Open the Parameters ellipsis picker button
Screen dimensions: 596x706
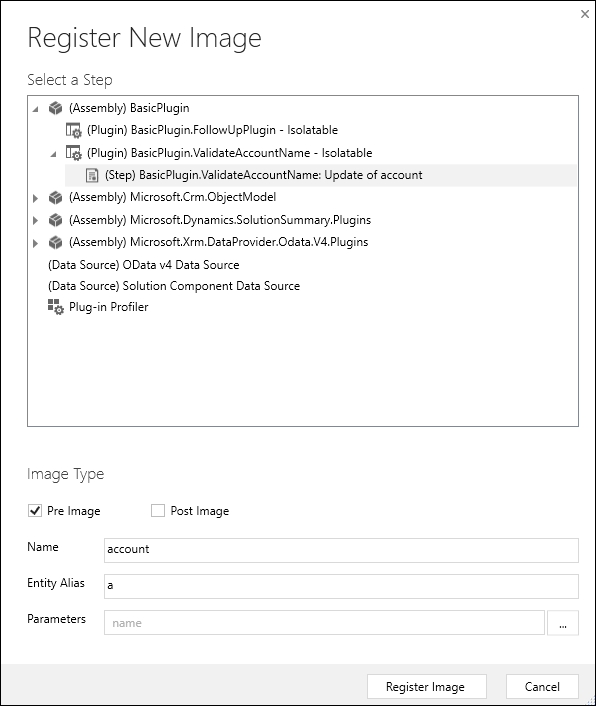(563, 623)
